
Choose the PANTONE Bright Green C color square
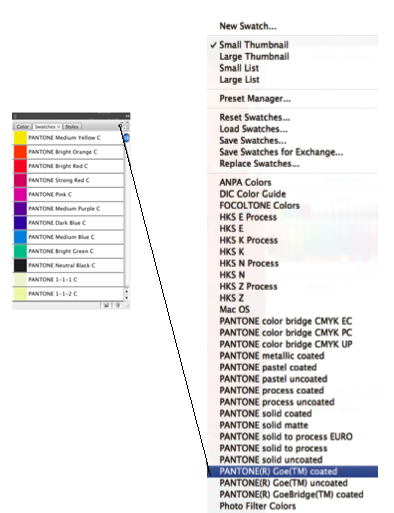point(20,251)
